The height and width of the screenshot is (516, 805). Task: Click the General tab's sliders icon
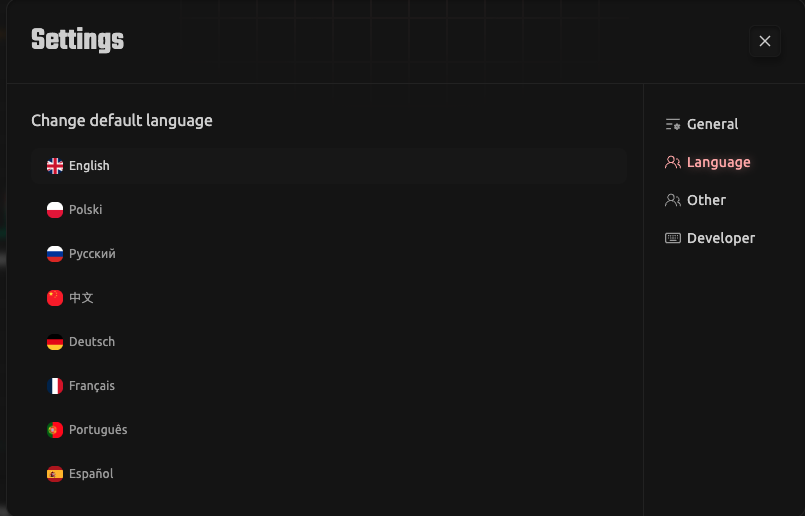tap(673, 124)
